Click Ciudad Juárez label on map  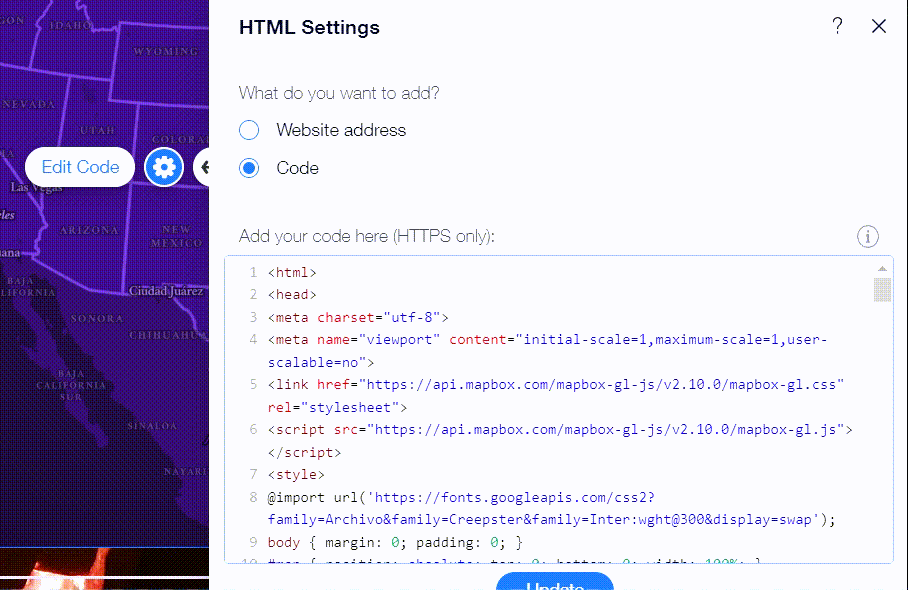tap(166, 291)
